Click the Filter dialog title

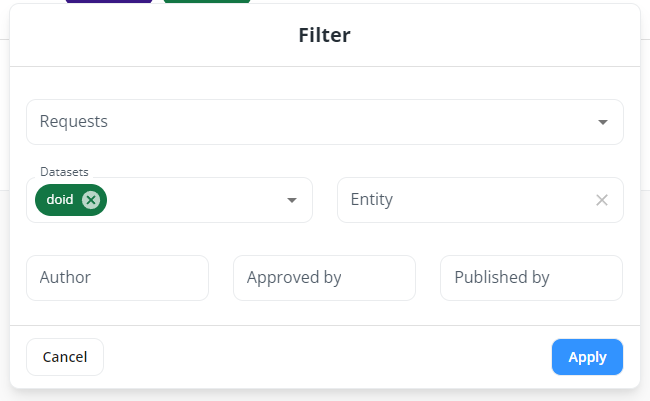pos(324,36)
